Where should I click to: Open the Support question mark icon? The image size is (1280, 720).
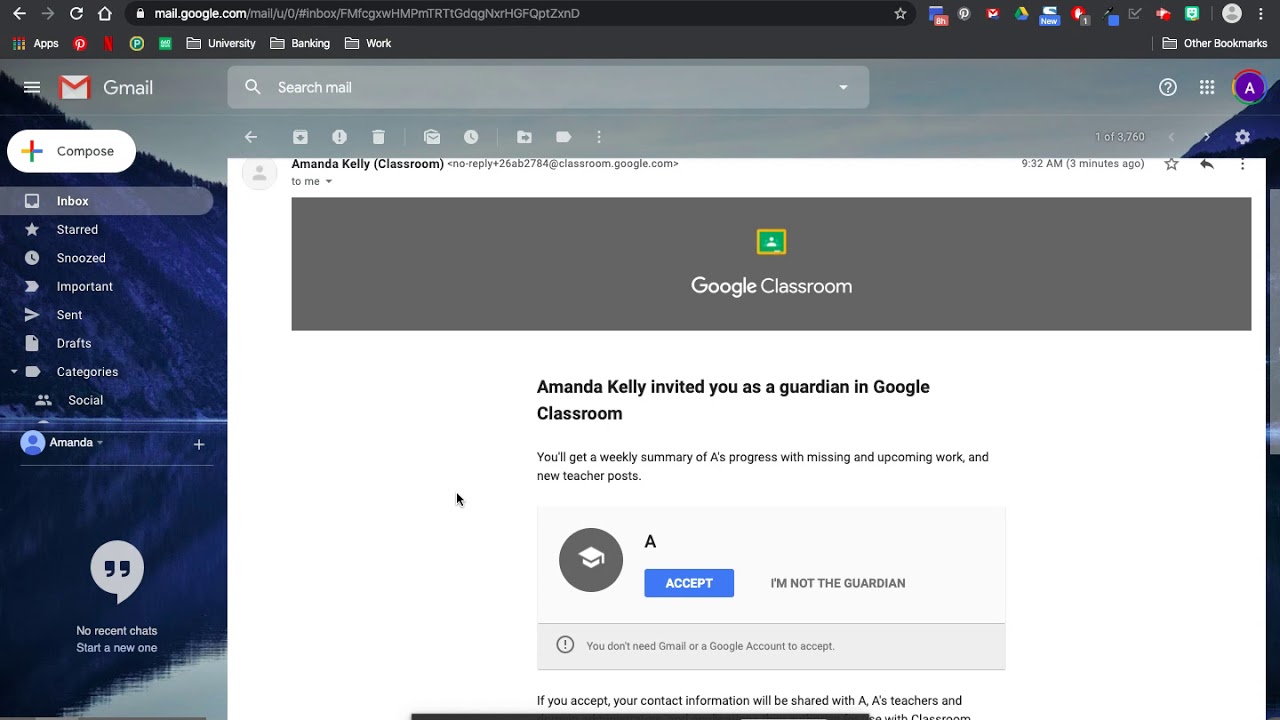(1168, 87)
